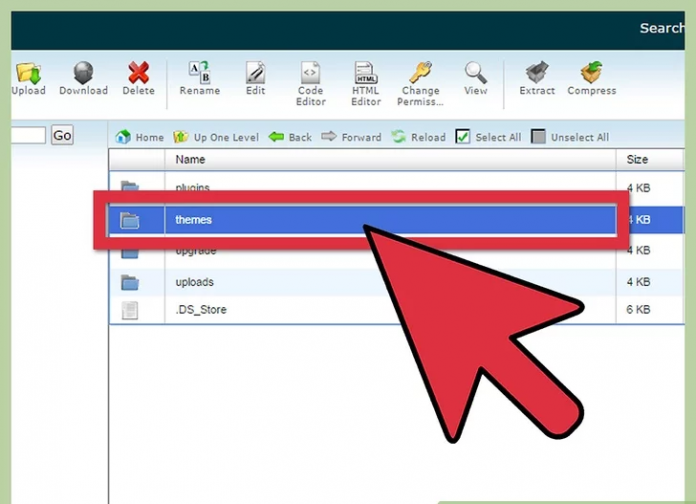This screenshot has width=696, height=504.
Task: Click the View magnifier icon
Action: (x=476, y=74)
